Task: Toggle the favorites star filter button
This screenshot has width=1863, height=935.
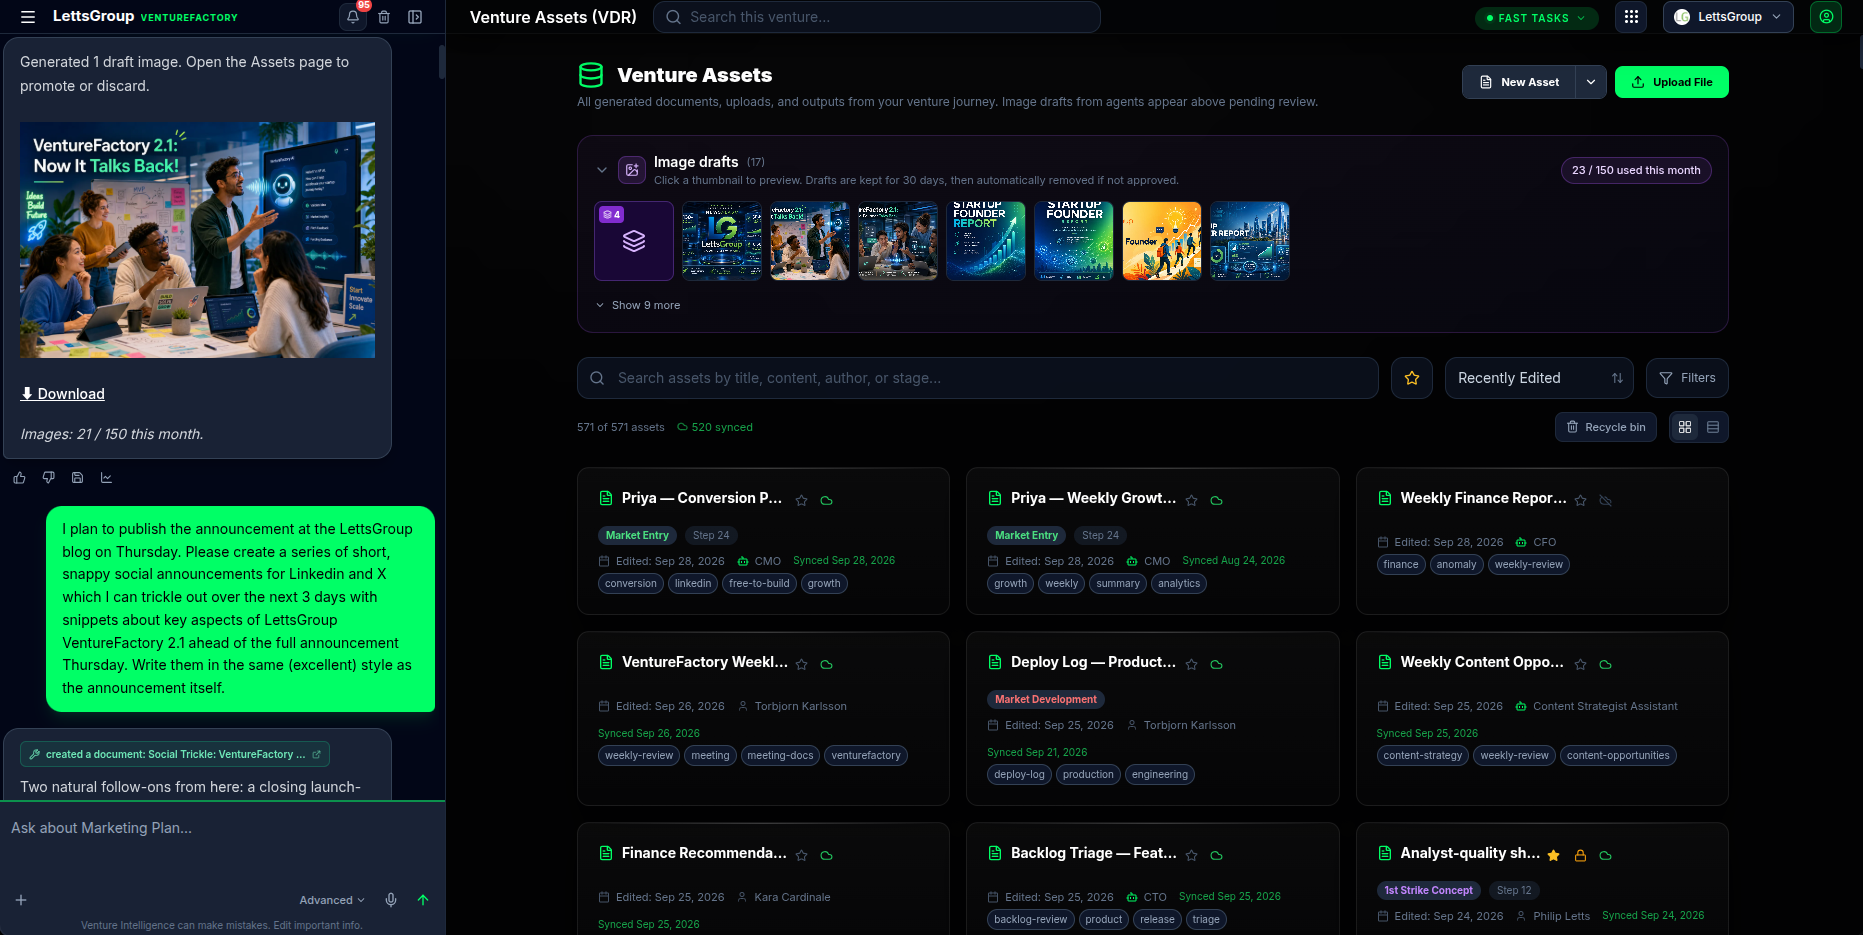Action: tap(1412, 378)
